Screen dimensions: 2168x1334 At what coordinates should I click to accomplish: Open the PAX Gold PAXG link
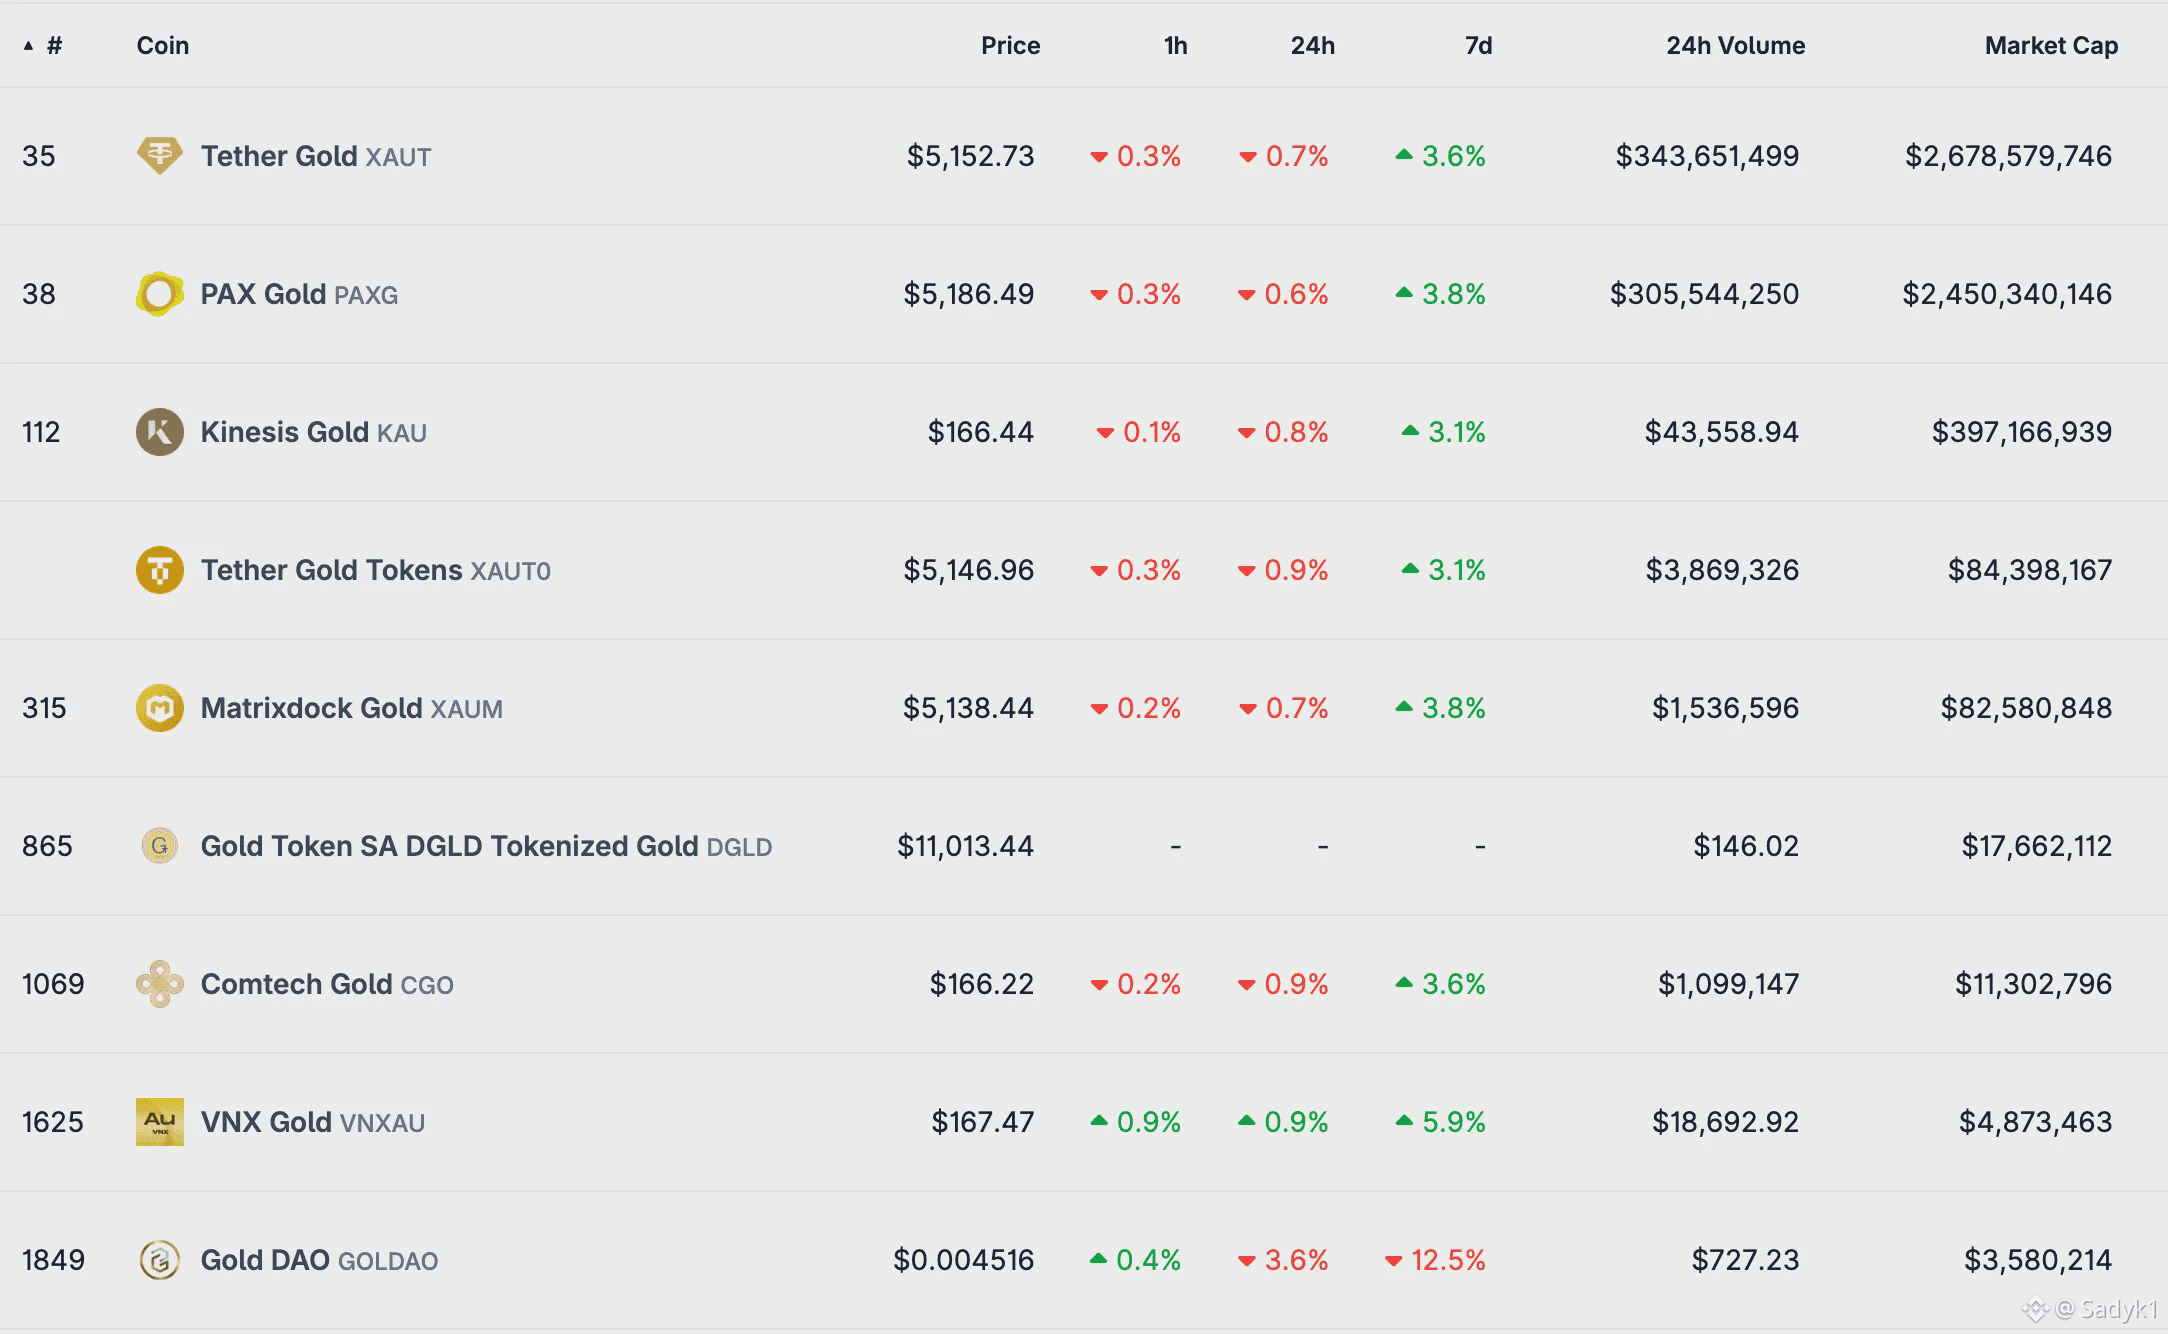(264, 294)
